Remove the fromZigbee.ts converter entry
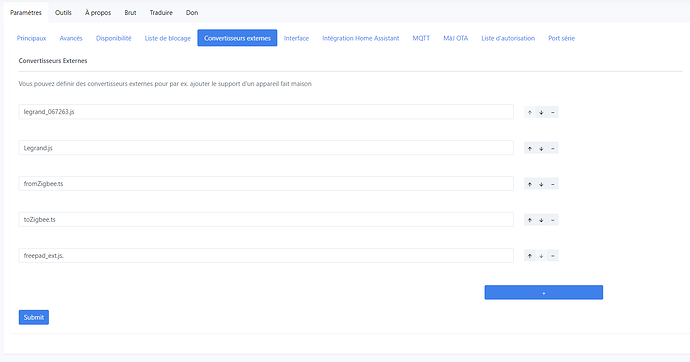Screen dimensions: 690x362 553,184
